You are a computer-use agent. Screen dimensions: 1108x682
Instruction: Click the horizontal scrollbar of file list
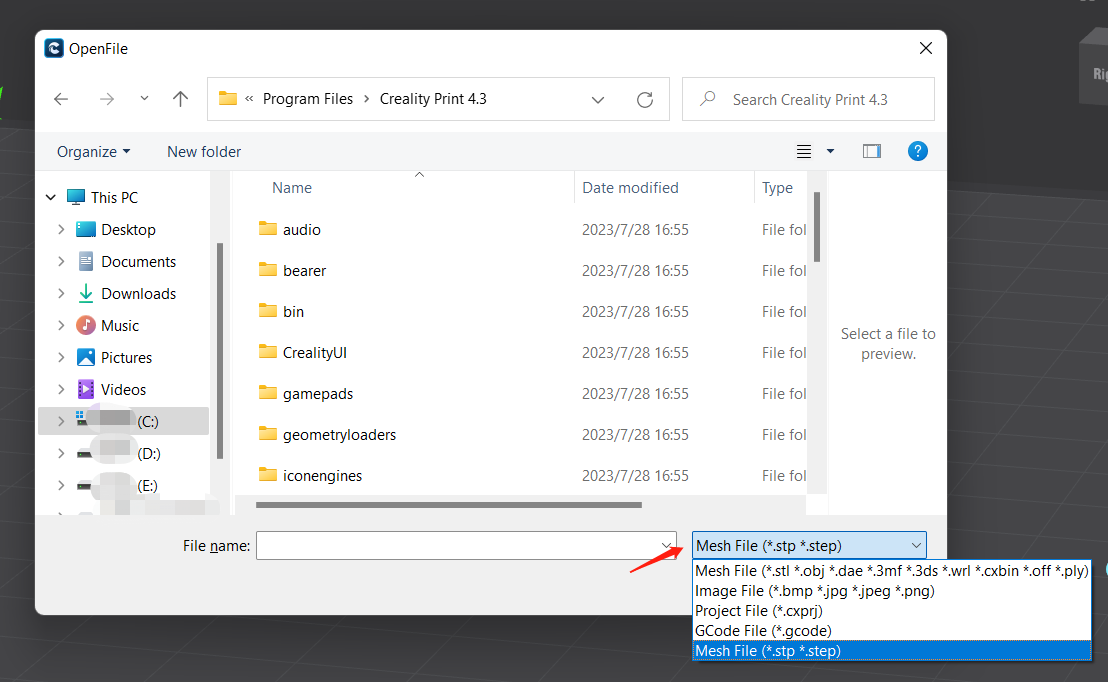pyautogui.click(x=449, y=505)
